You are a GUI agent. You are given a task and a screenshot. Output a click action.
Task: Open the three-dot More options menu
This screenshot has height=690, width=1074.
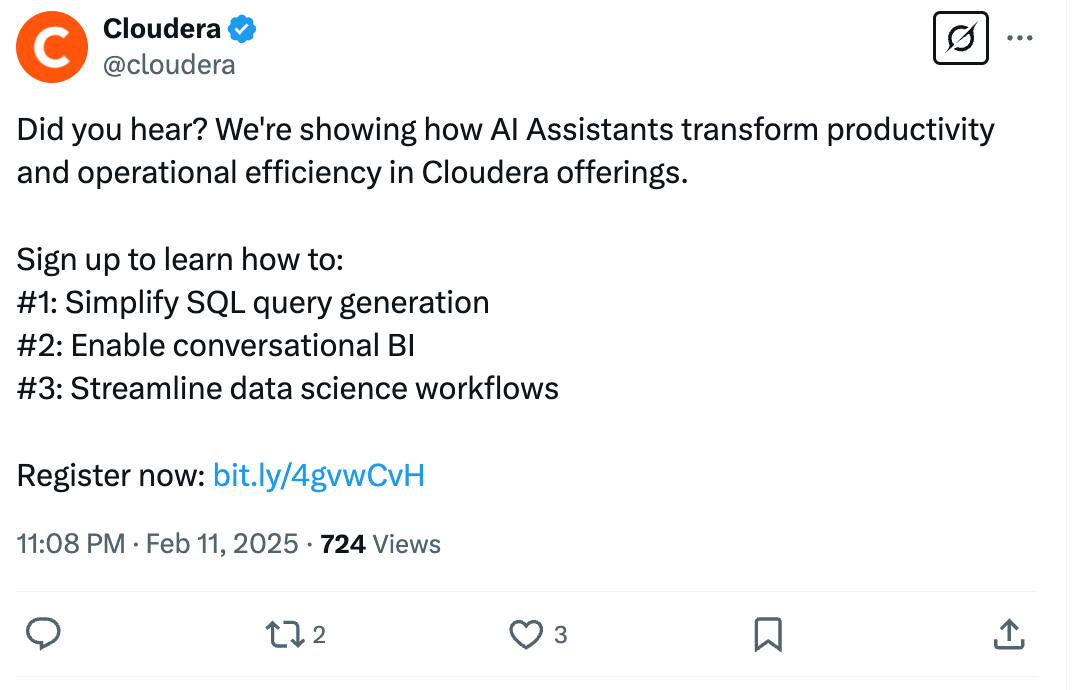pos(1020,39)
